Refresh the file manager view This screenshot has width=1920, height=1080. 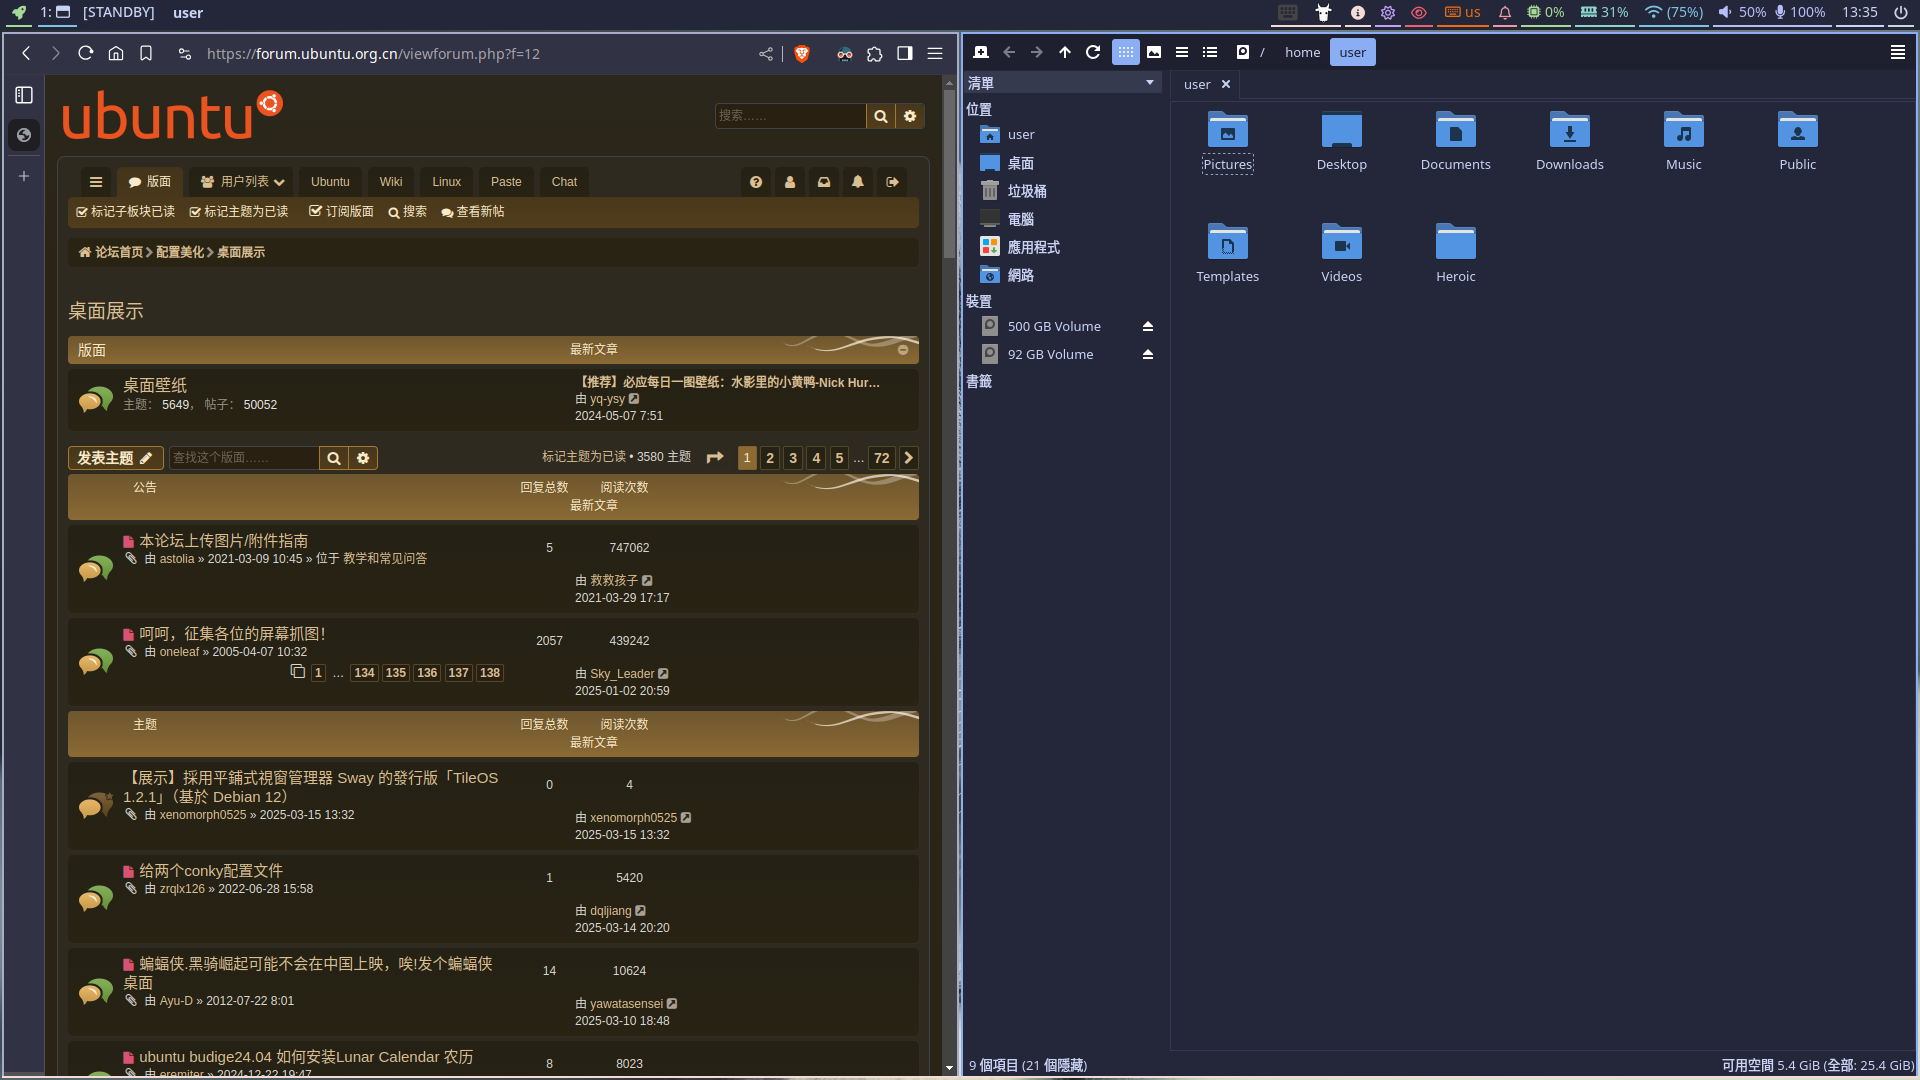(x=1093, y=52)
